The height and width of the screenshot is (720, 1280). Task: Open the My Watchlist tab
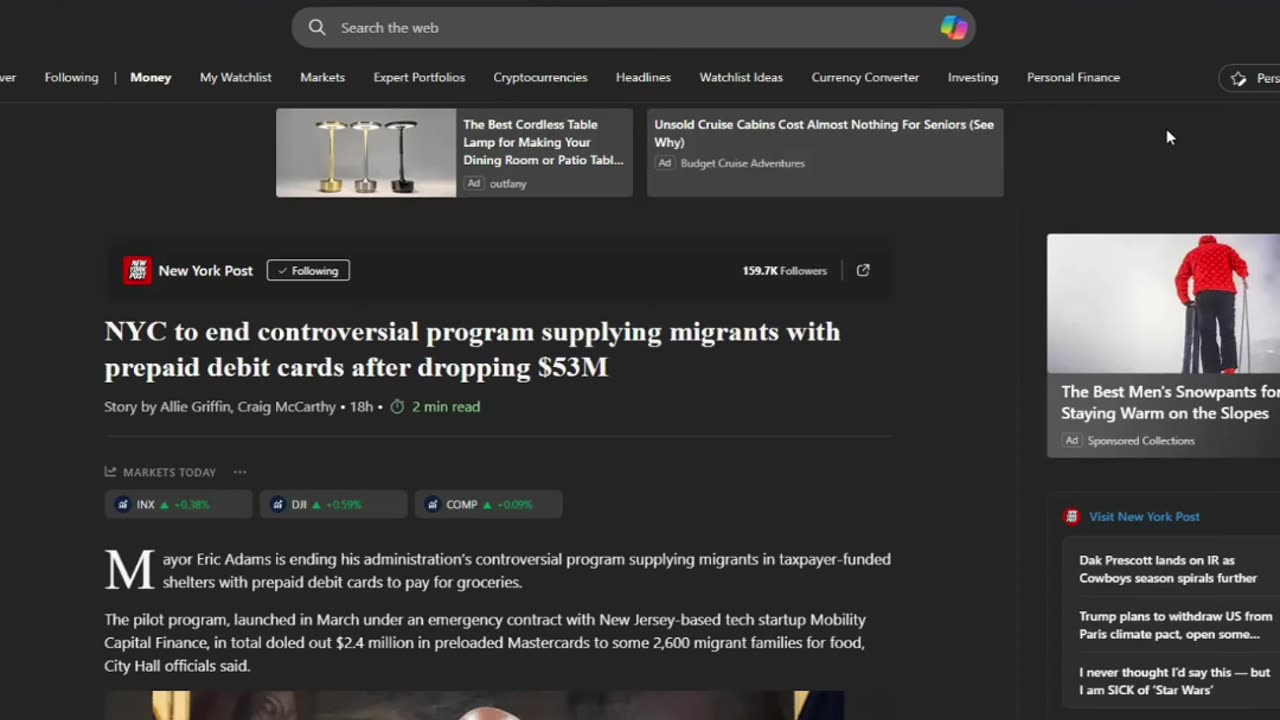[235, 78]
